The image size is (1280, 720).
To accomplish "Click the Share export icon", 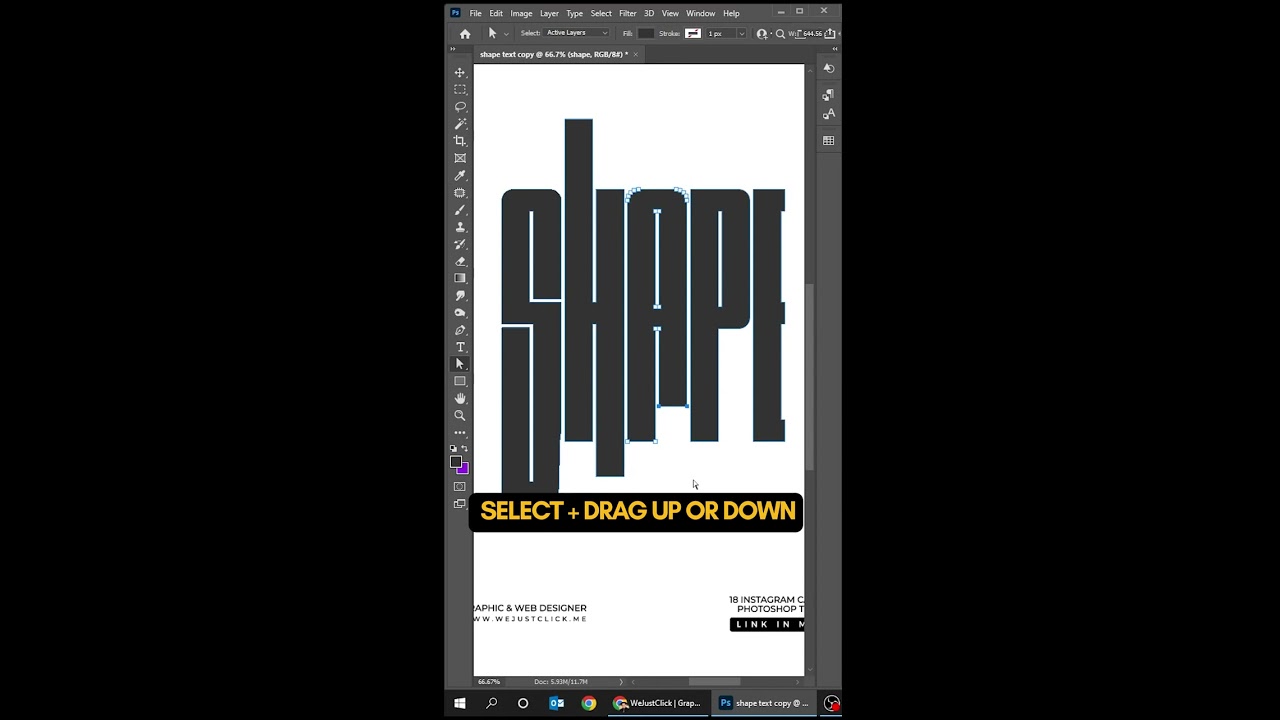I will coord(830,33).
